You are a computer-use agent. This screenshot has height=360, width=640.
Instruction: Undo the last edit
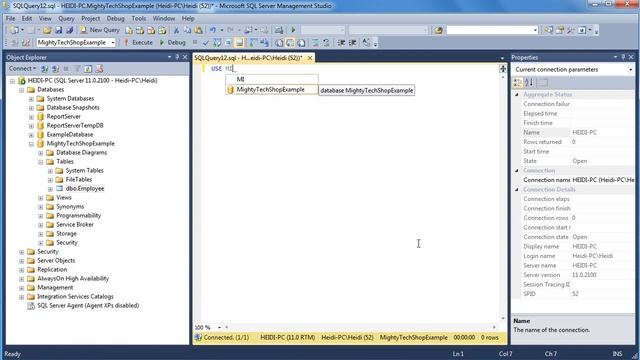coord(213,30)
